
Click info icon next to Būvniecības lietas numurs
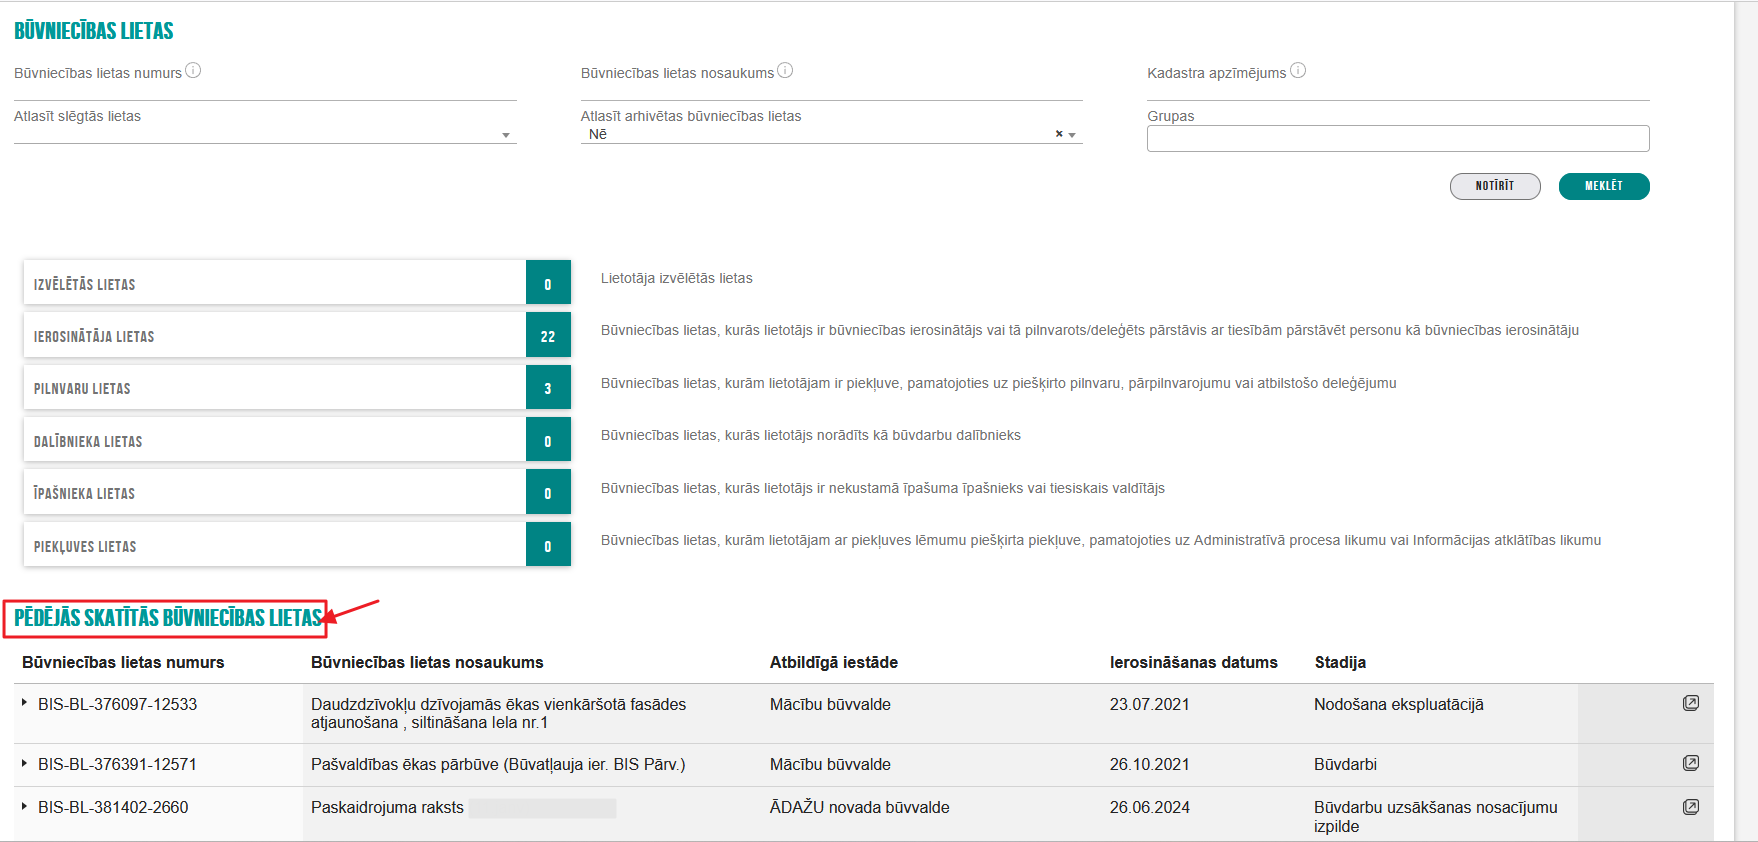click(x=193, y=70)
